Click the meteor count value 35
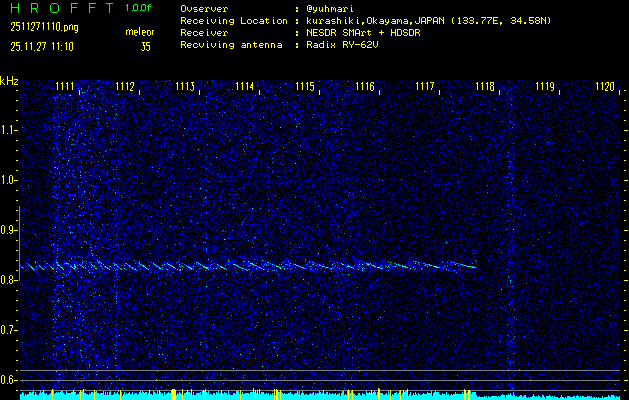The height and width of the screenshot is (400, 629). pos(145,46)
